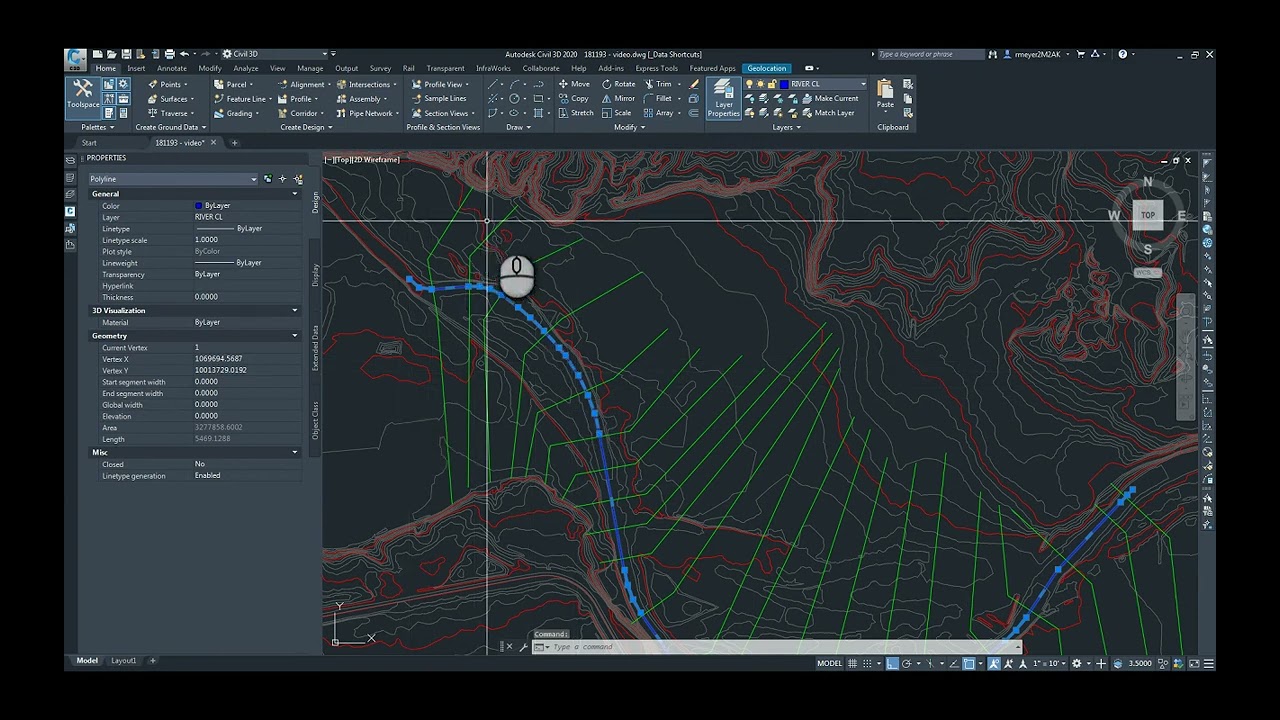This screenshot has width=1280, height=720.
Task: Click the Quick Select icon in Properties
Action: pos(298,179)
